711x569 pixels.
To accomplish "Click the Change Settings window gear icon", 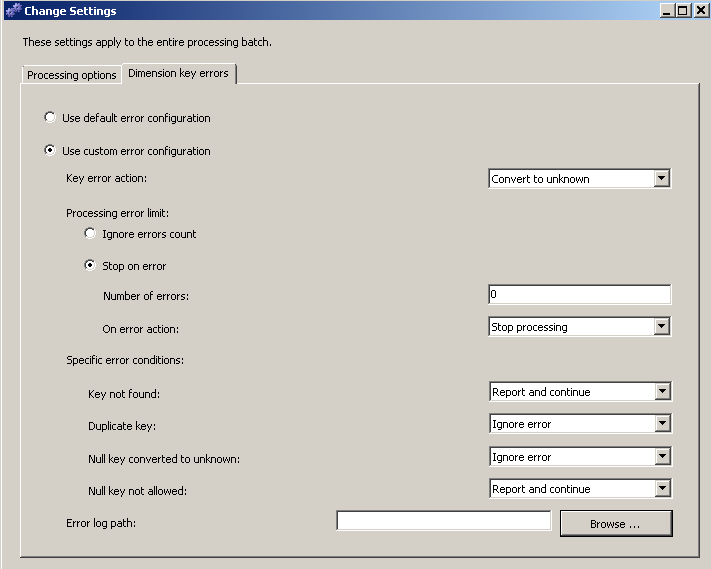I will coord(12,11).
